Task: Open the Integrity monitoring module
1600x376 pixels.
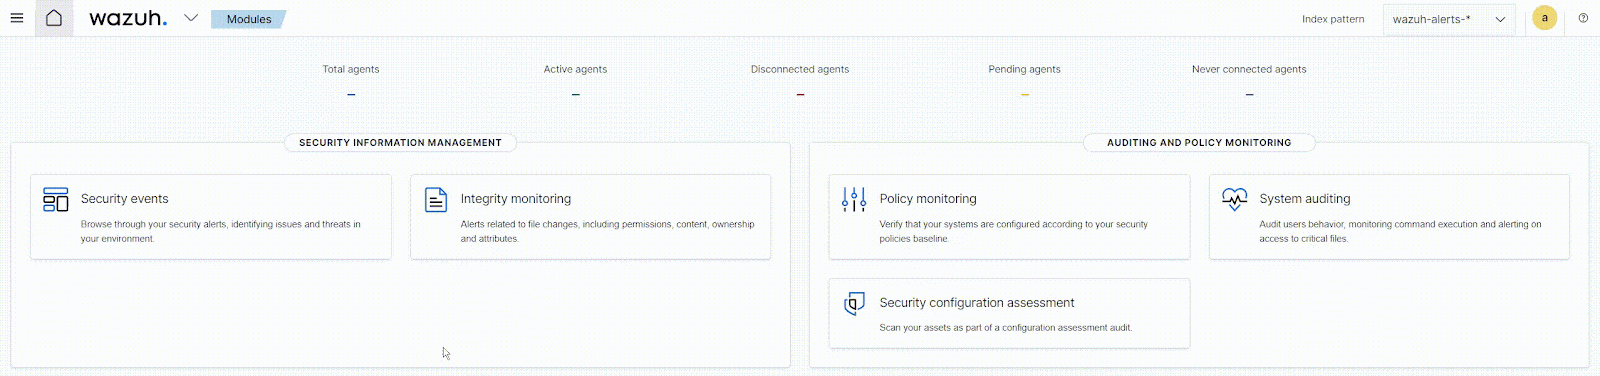Action: [x=590, y=217]
